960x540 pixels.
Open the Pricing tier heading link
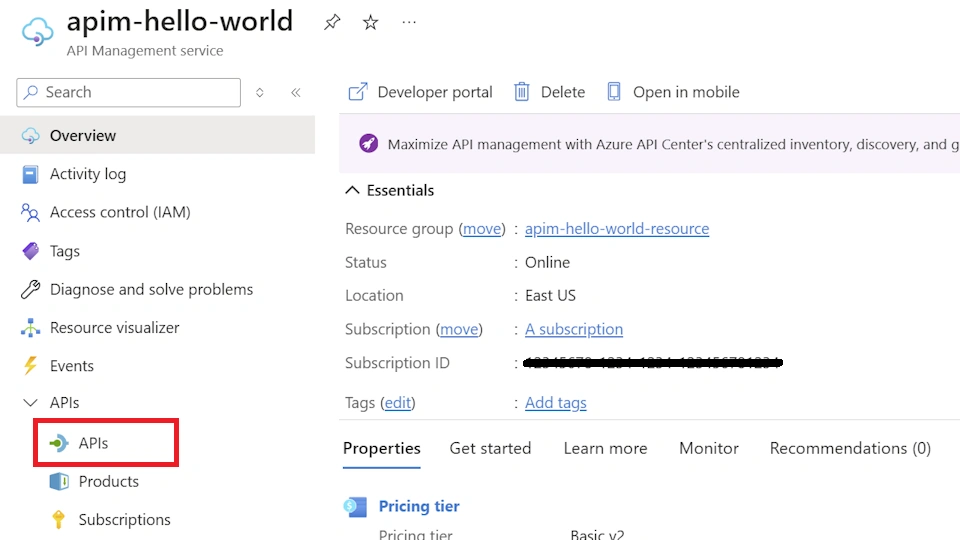(x=419, y=506)
